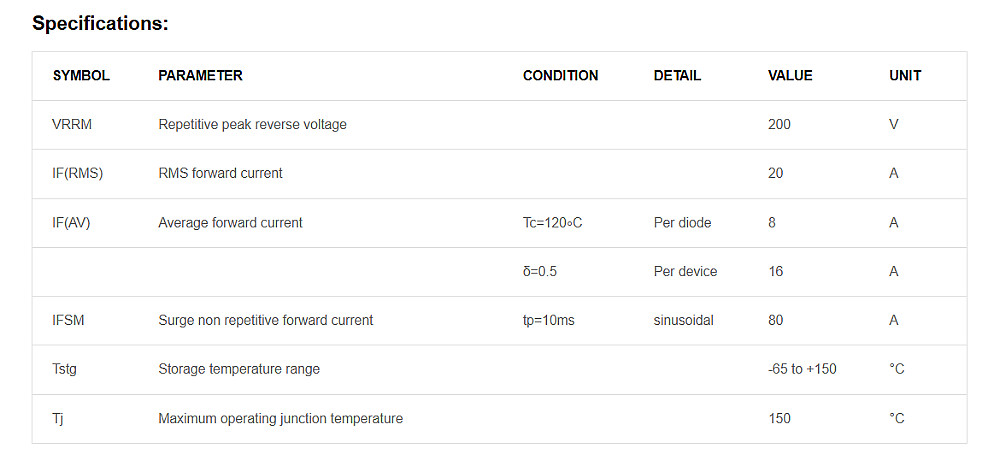Select the 'Per device' detail cell
1000x466 pixels.
click(685, 272)
